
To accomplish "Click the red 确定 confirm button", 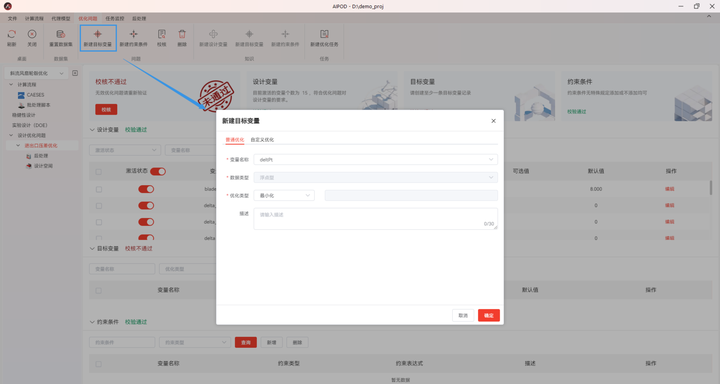I will tap(489, 316).
